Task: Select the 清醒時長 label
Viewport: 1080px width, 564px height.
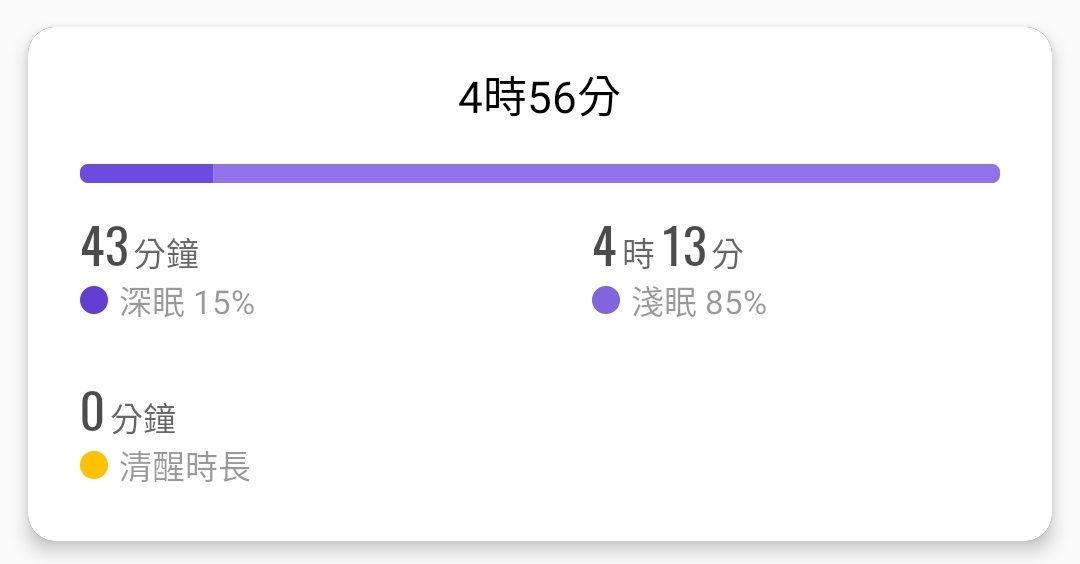Action: coord(185,467)
